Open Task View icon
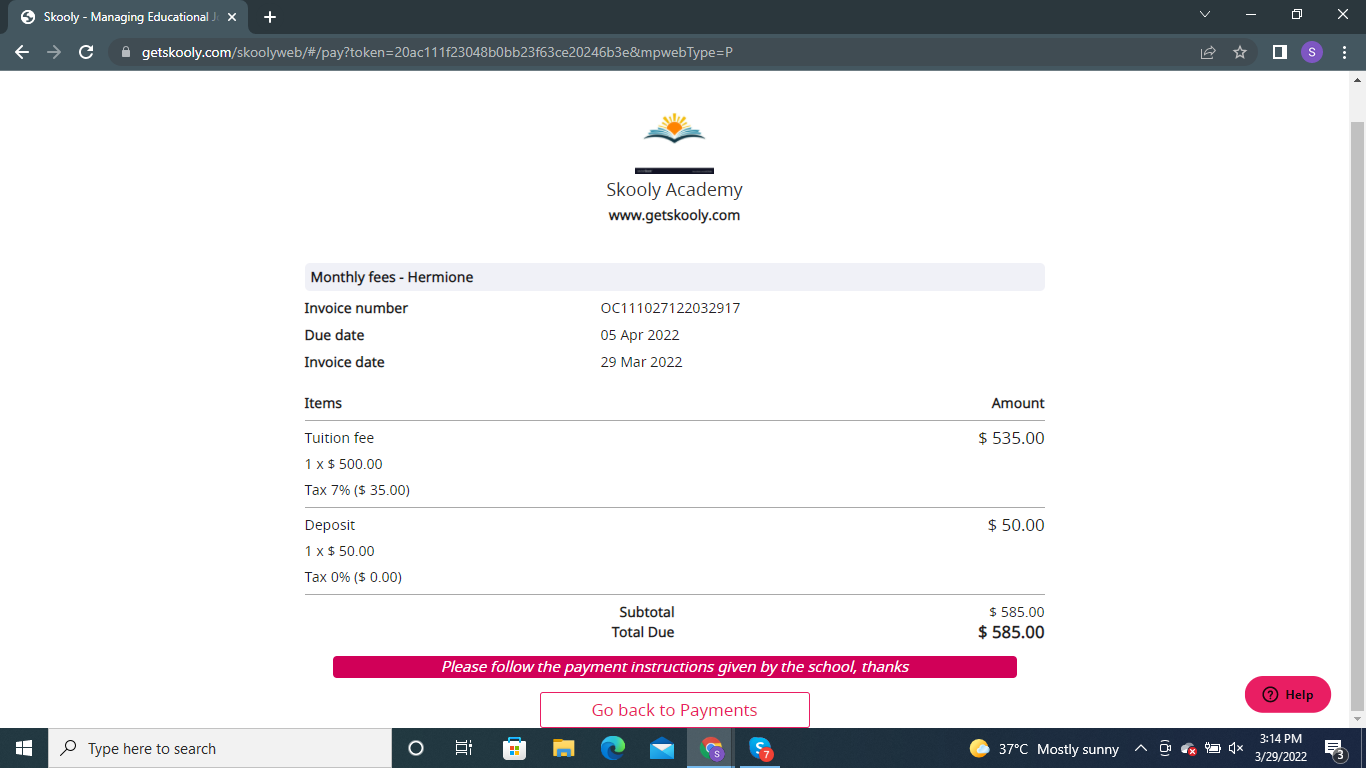This screenshot has height=768, width=1366. click(x=464, y=748)
